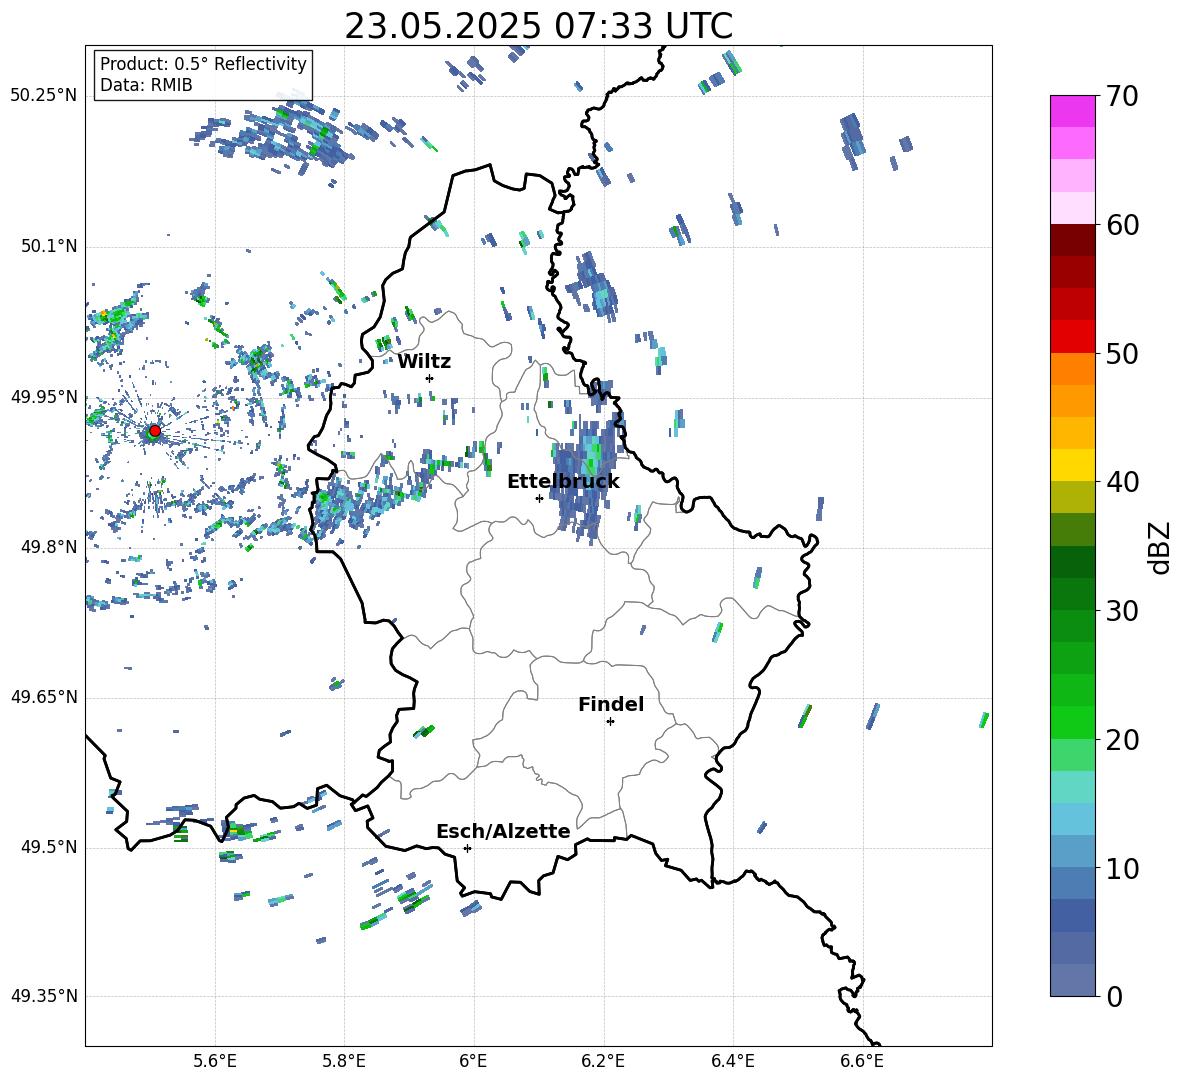This screenshot has height=1081, width=1184.
Task: Click the magenta top segment of the colorbar
Action: click(x=1072, y=111)
